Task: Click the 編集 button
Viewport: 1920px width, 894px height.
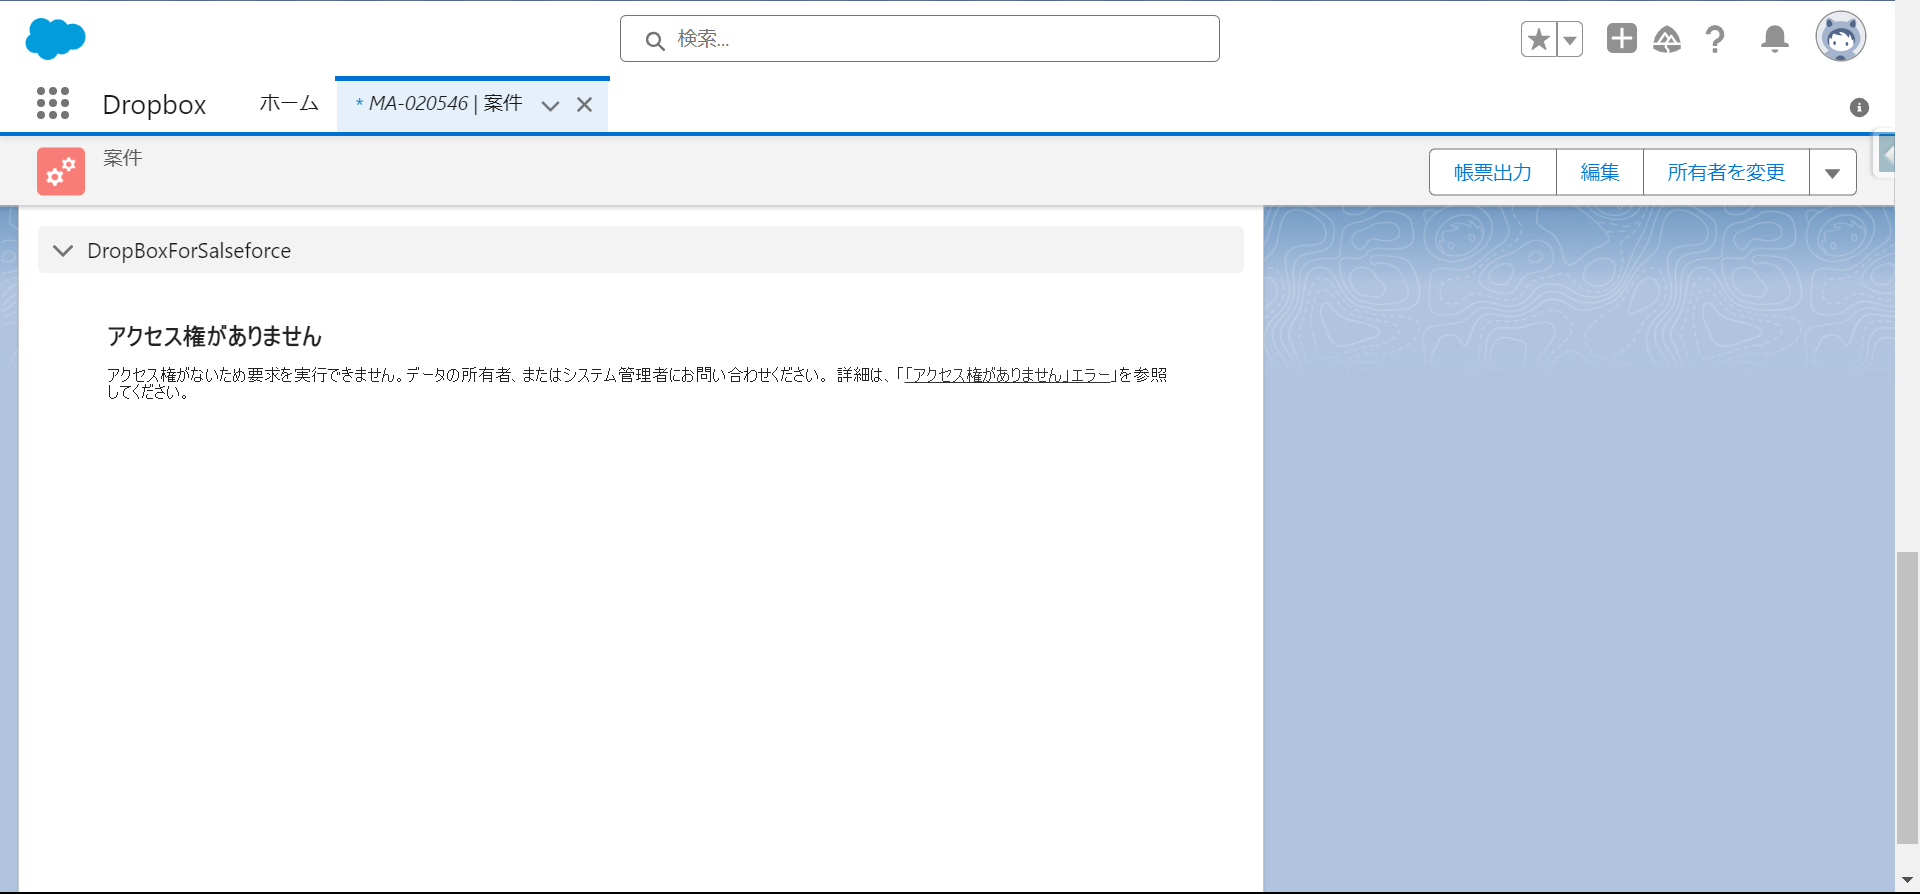Action: pyautogui.click(x=1599, y=173)
